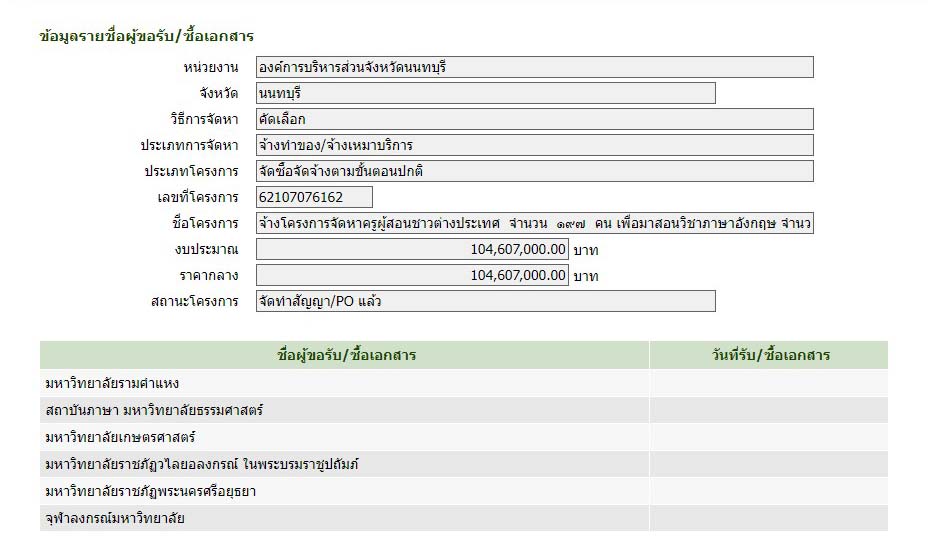Click the หน่วยงาน input field
The width and height of the screenshot is (928, 560).
pyautogui.click(x=534, y=67)
